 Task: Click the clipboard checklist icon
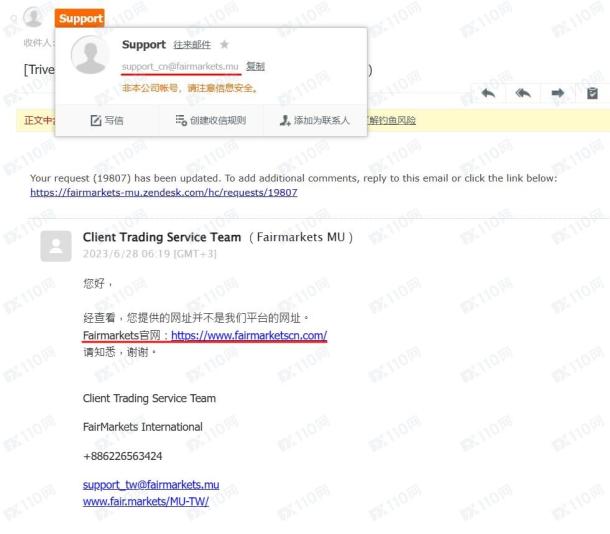pyautogui.click(x=592, y=93)
